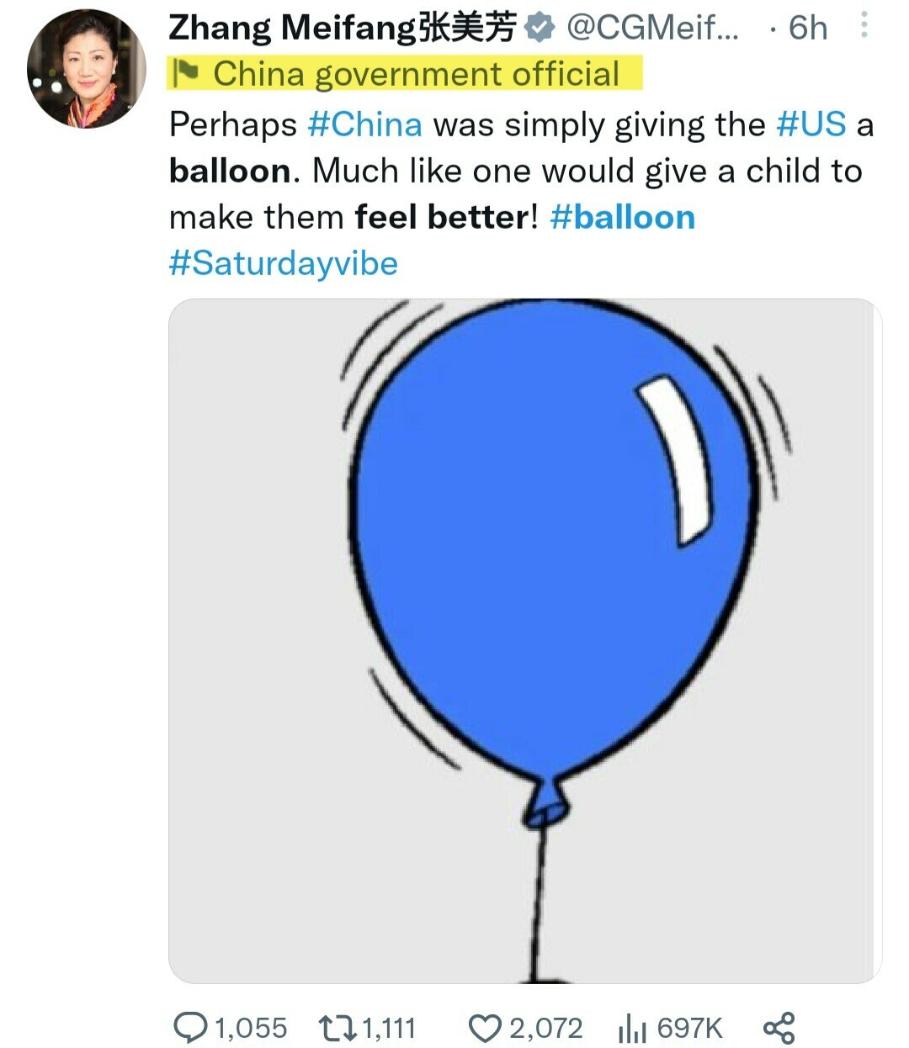Click the retweet arrows icon

pyautogui.click(x=337, y=1028)
